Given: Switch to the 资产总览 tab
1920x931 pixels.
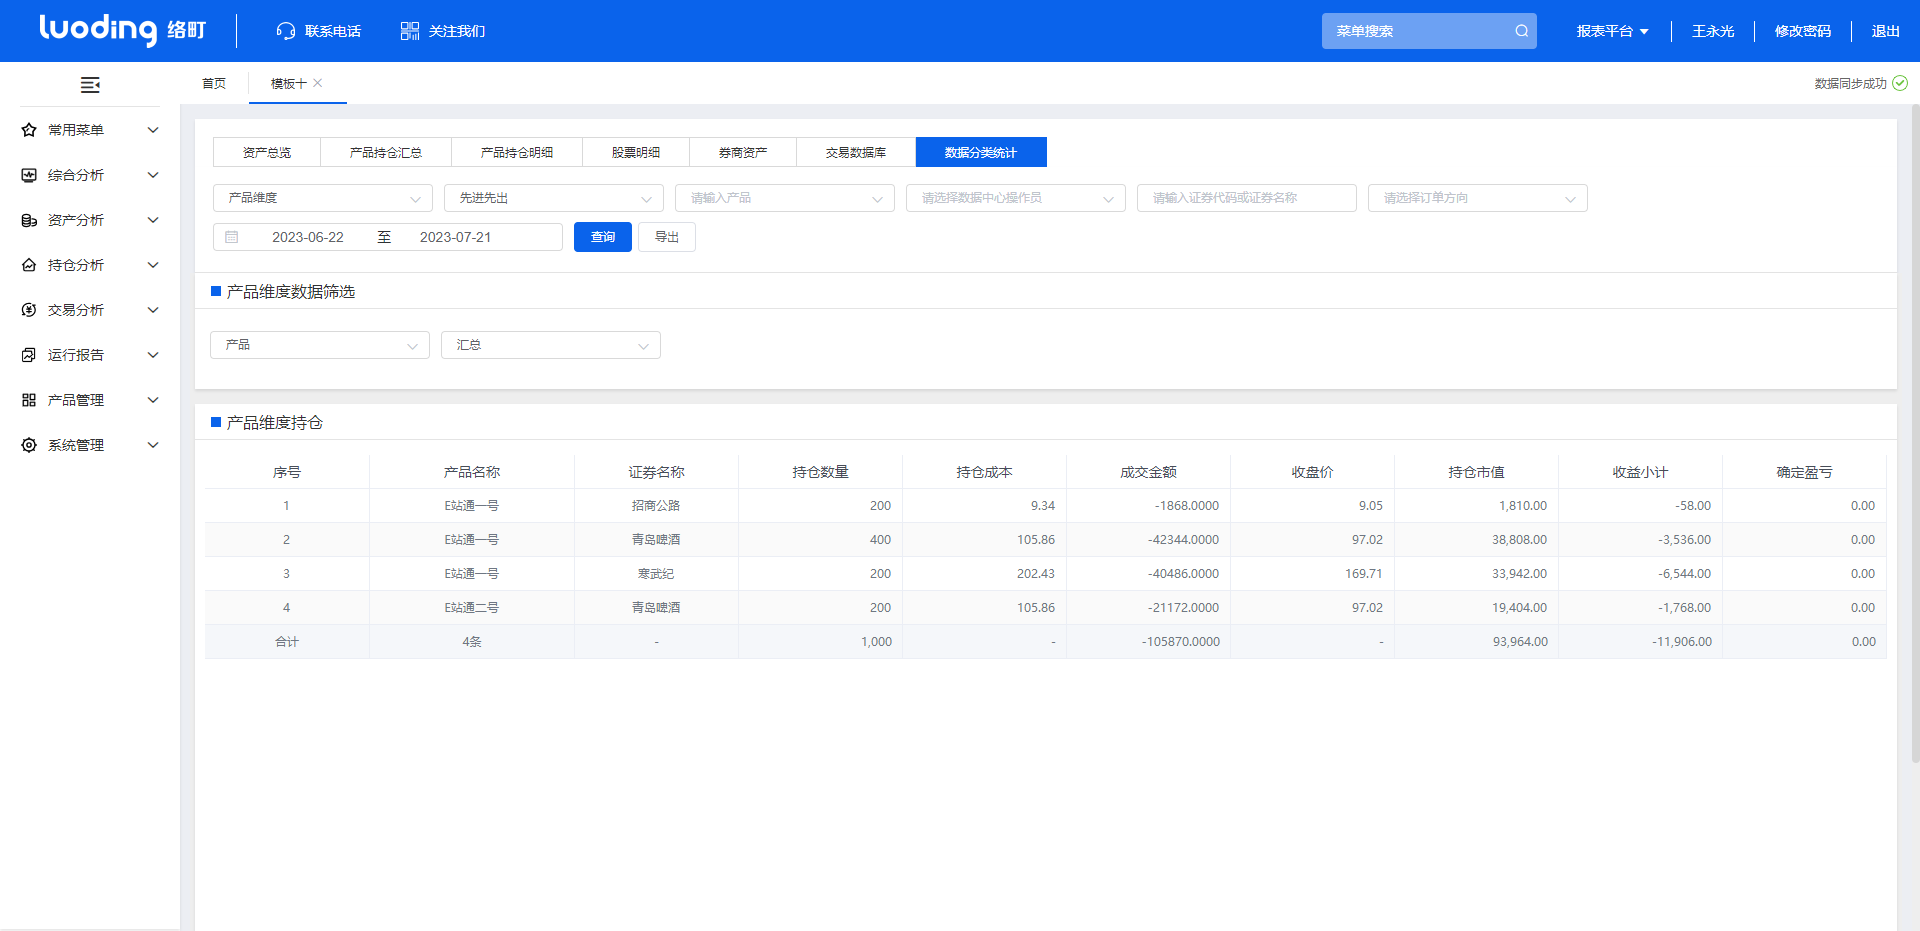Looking at the screenshot, I should 267,152.
